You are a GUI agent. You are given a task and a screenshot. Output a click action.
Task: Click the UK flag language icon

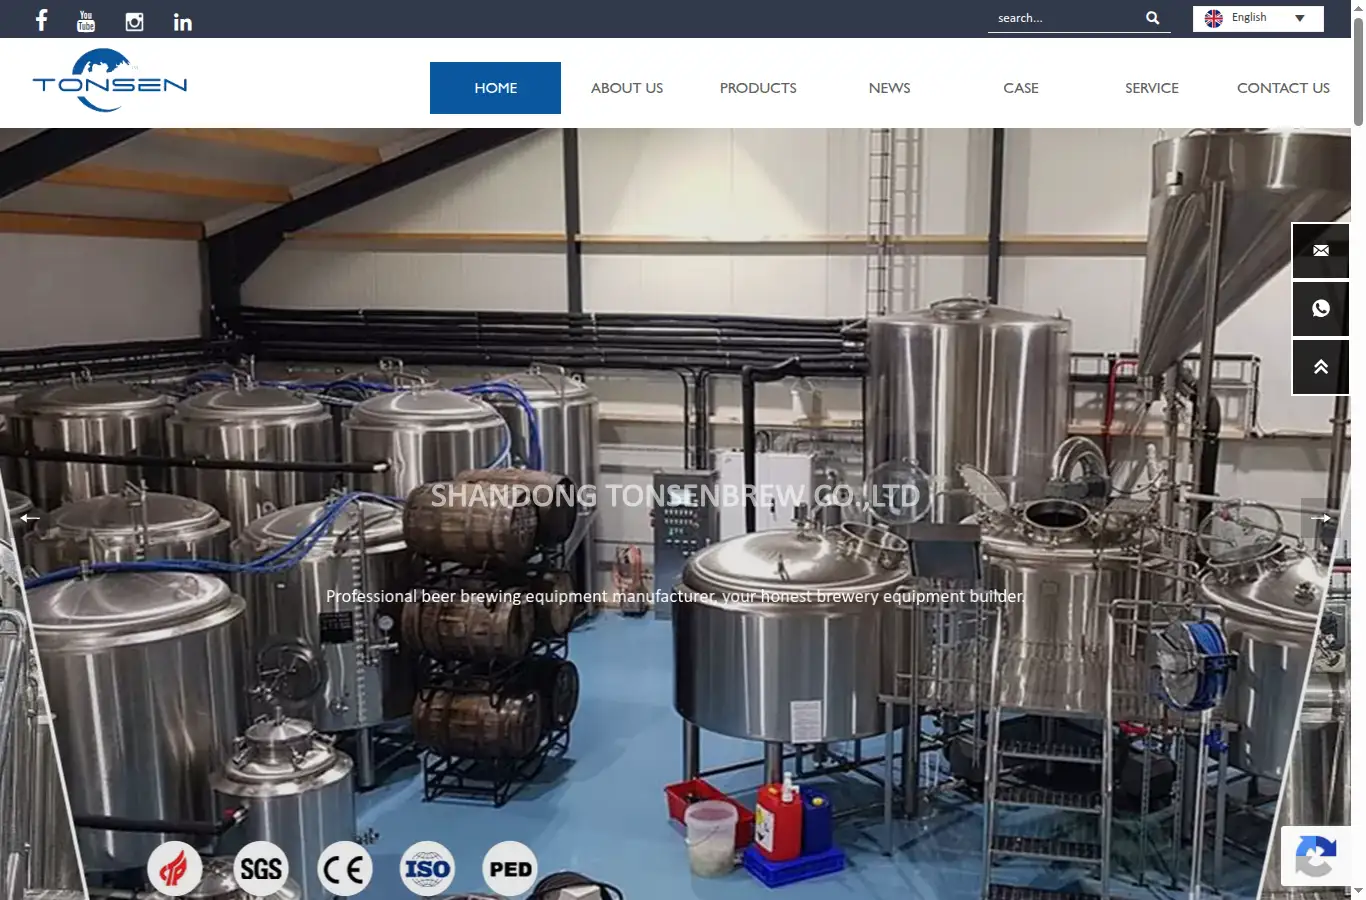pos(1213,18)
